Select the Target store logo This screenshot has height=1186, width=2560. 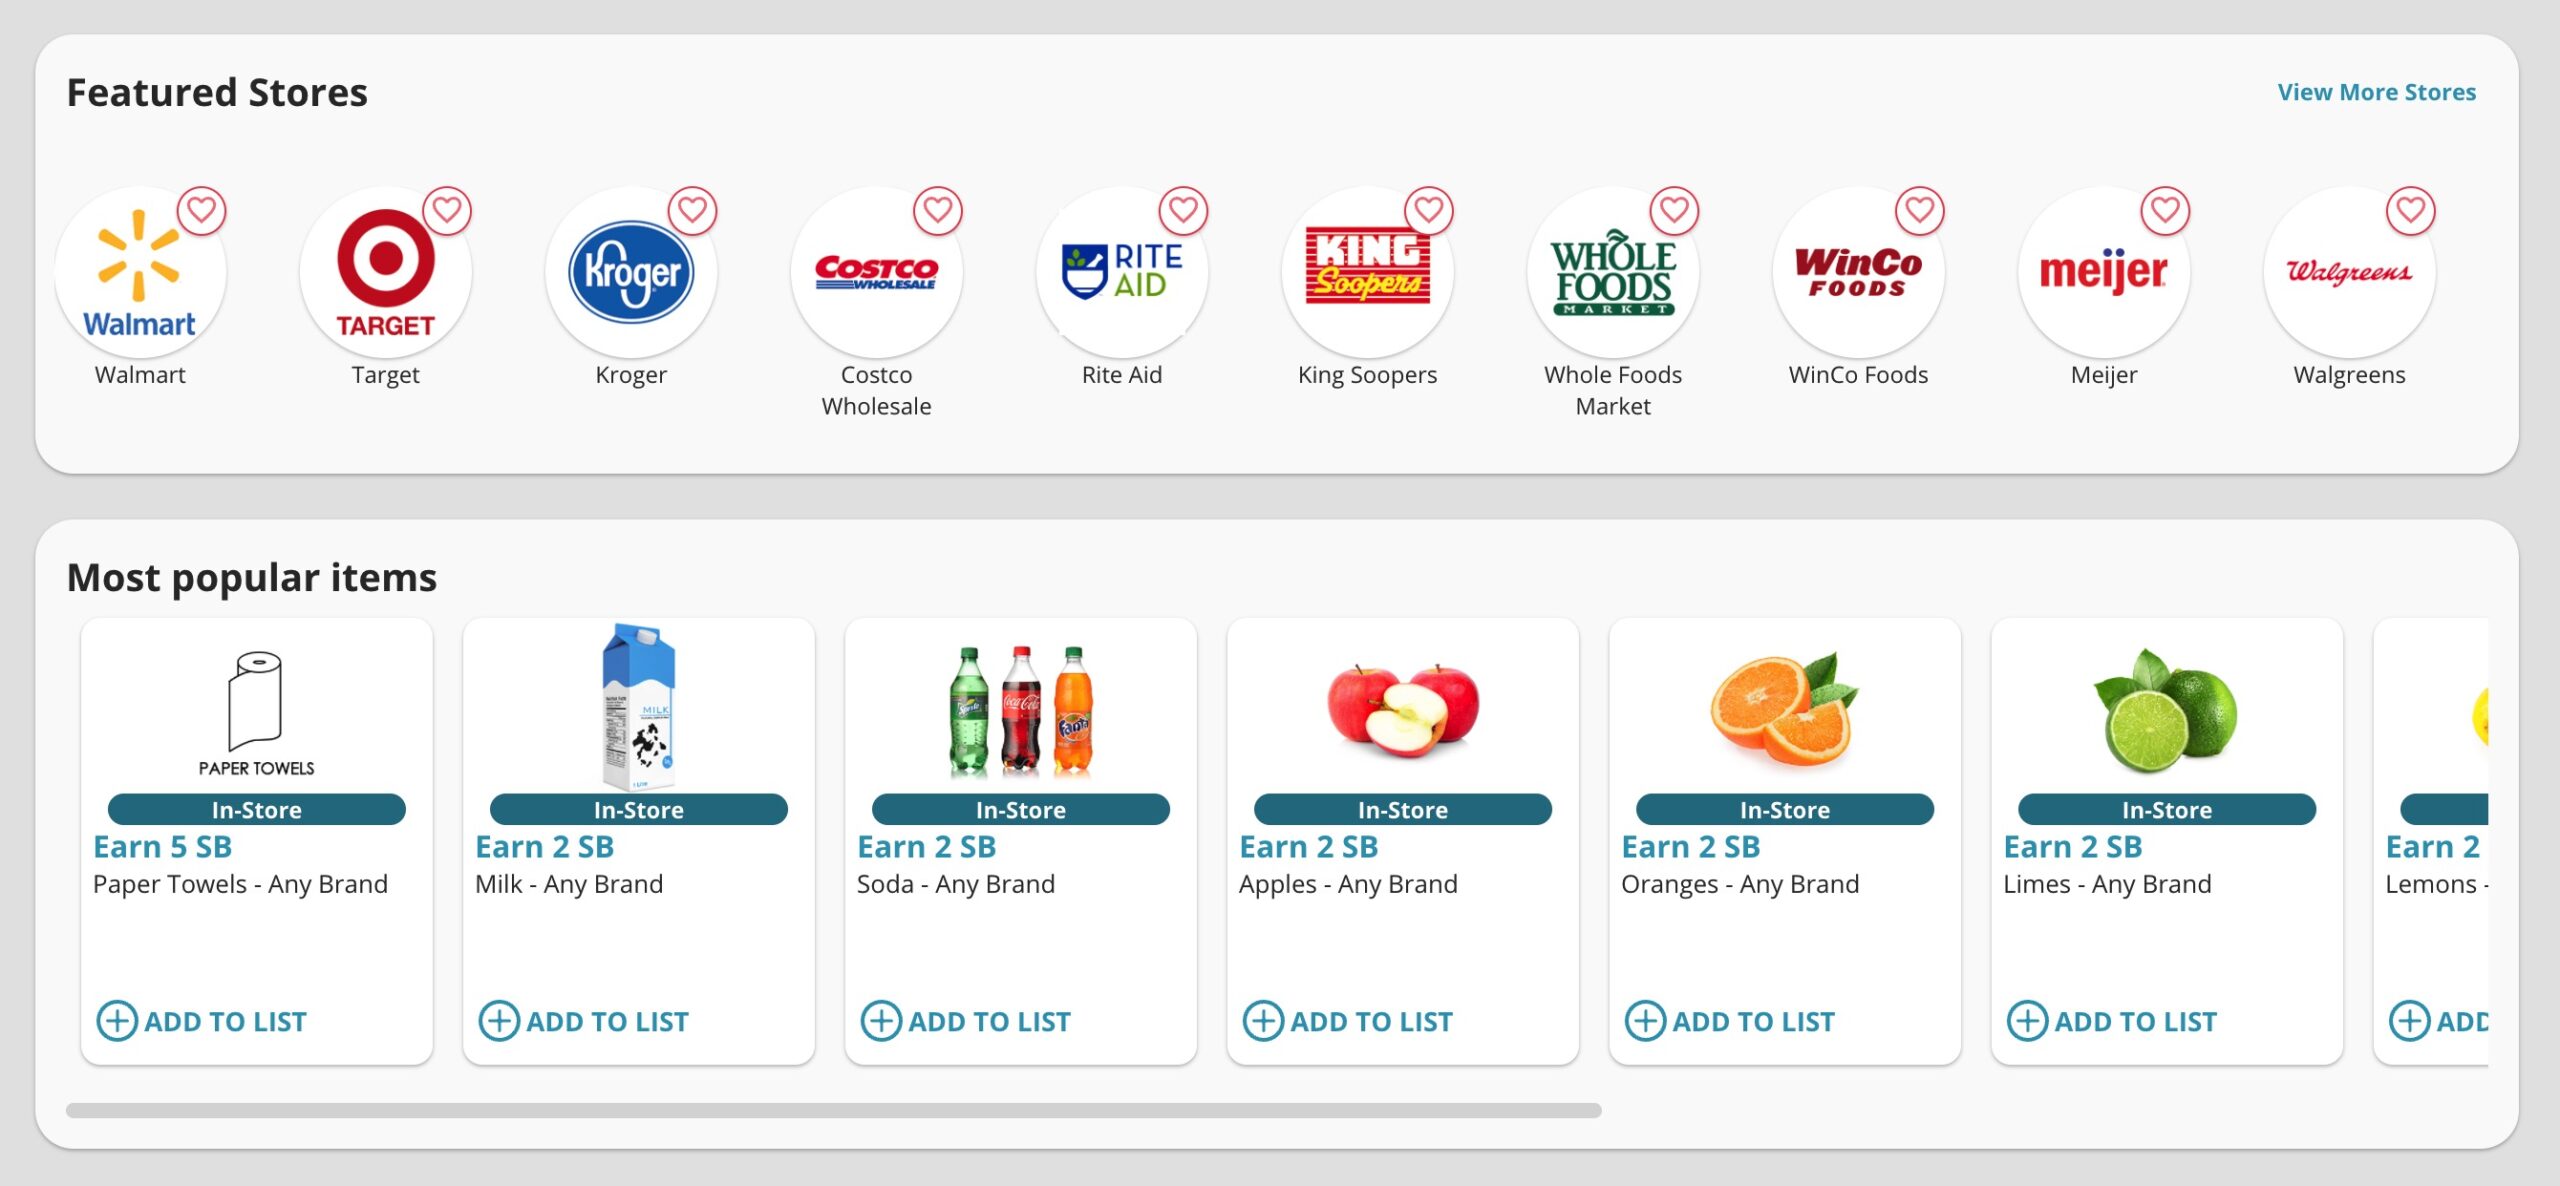tap(385, 272)
